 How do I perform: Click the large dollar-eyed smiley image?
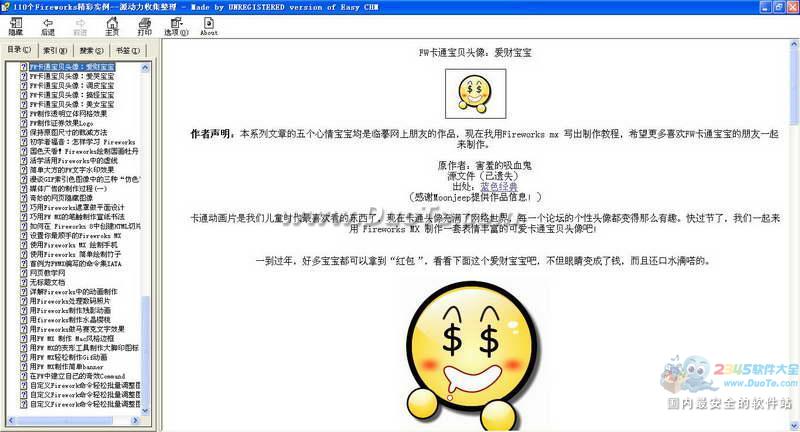coord(472,354)
